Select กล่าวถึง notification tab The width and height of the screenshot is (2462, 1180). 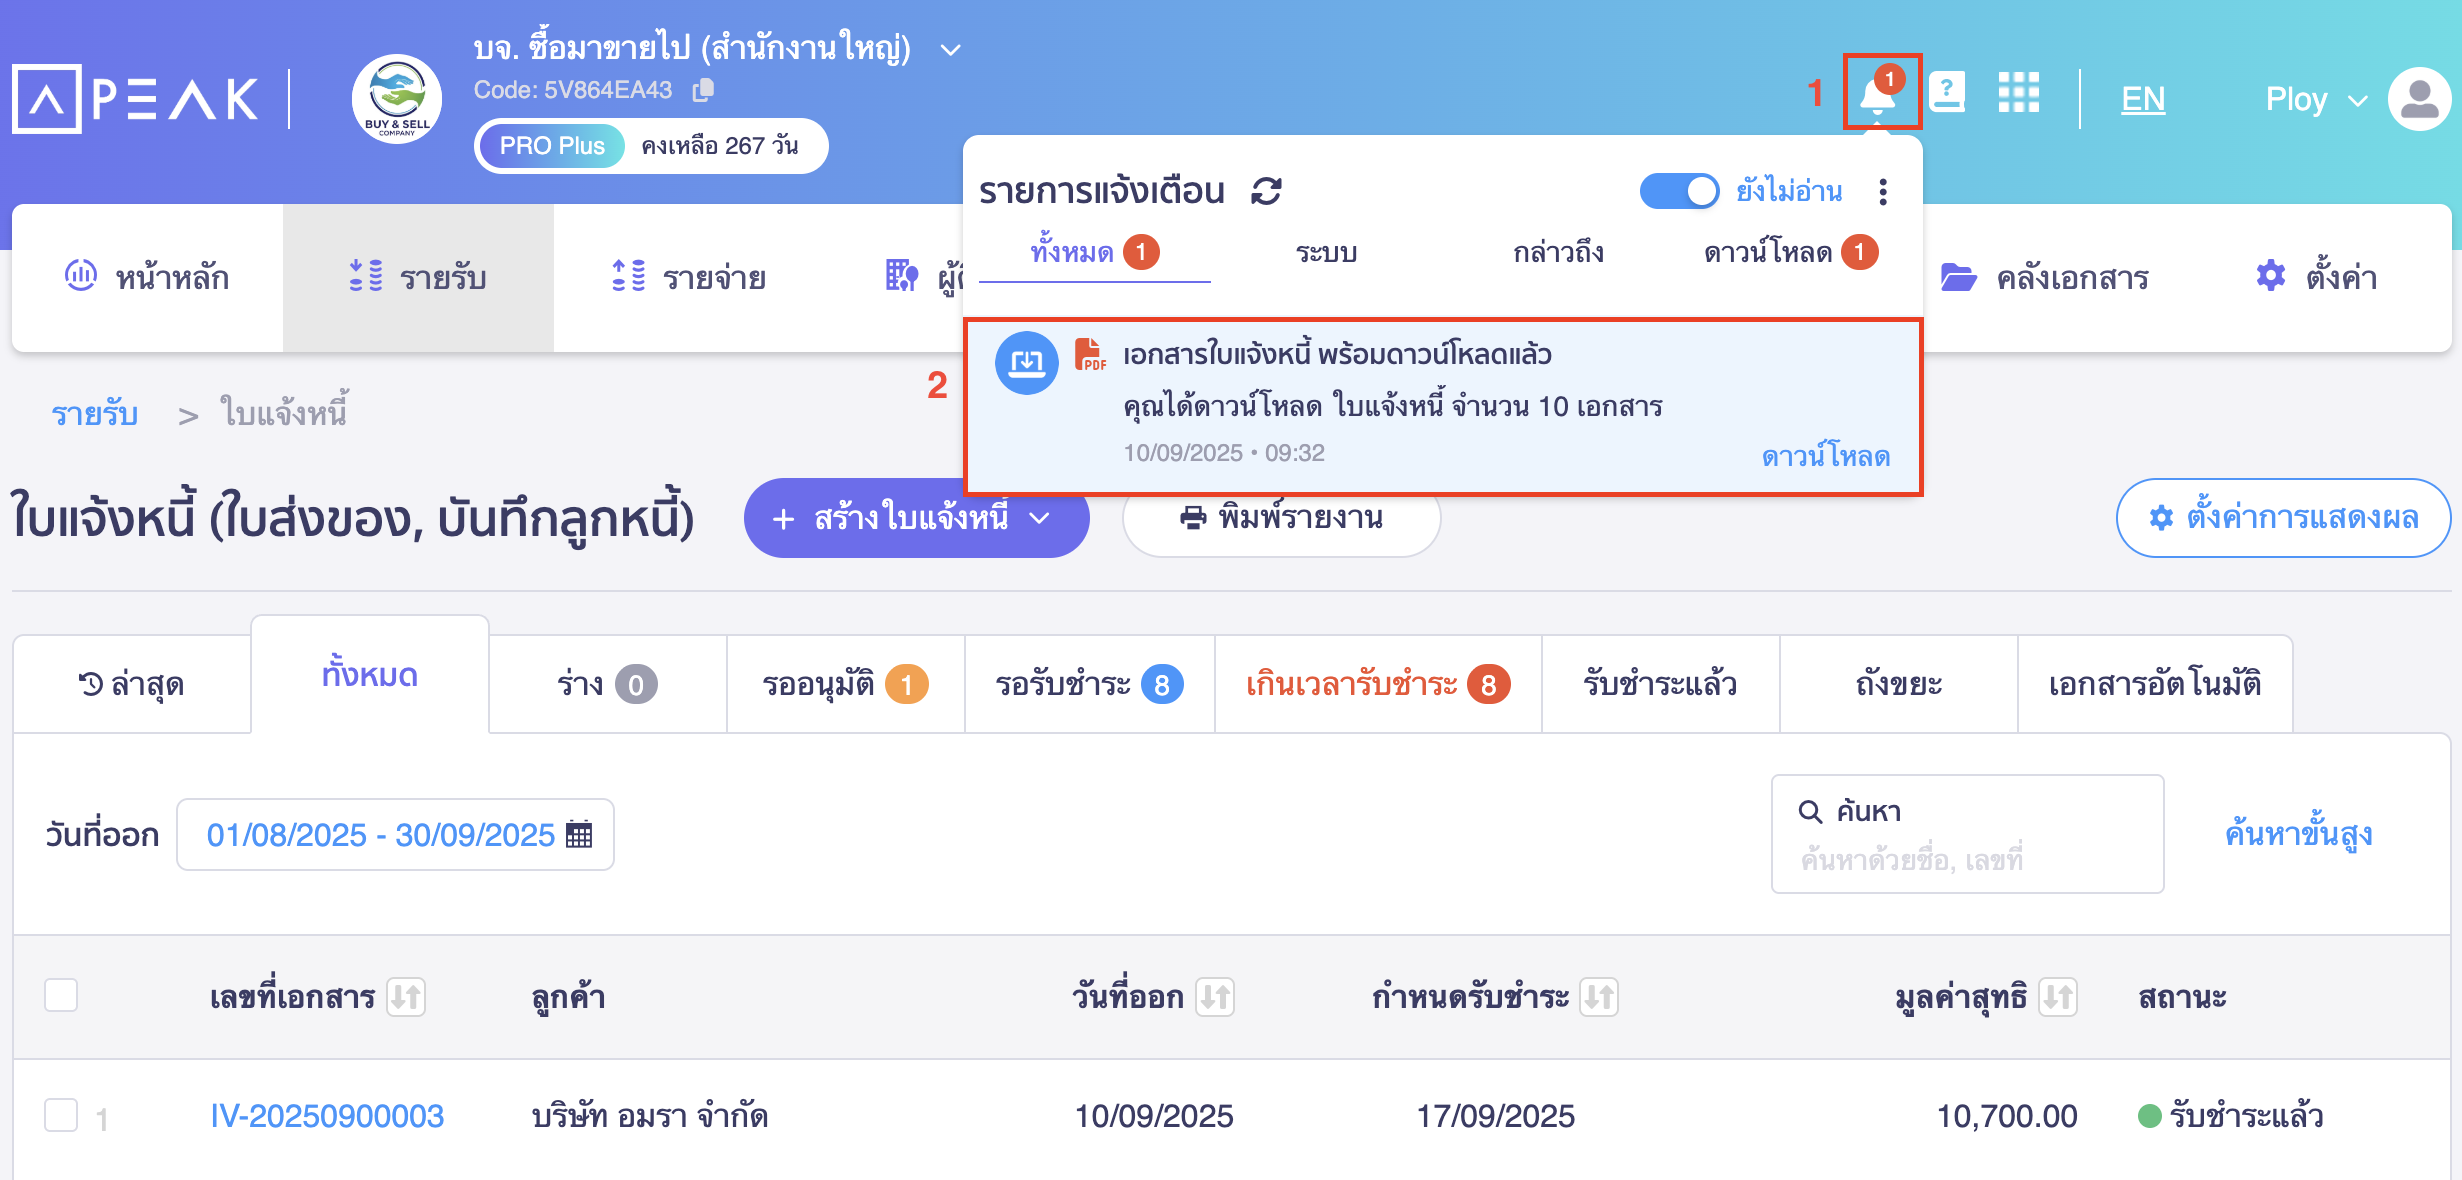point(1558,252)
